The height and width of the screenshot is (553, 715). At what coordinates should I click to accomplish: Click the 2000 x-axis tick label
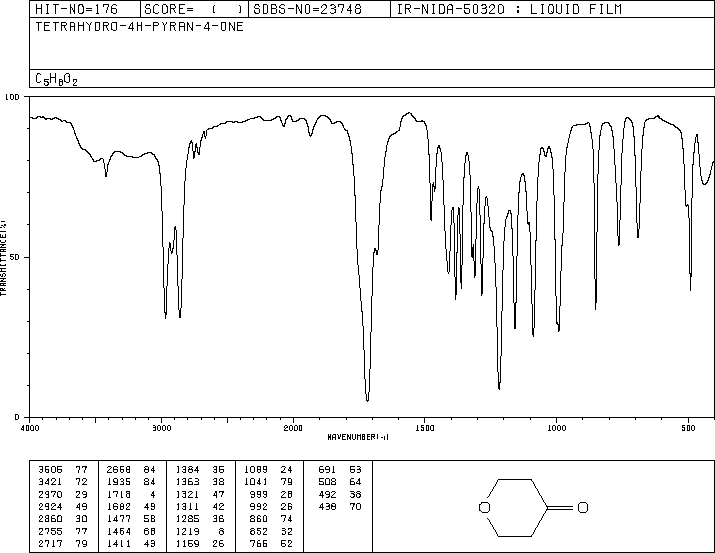point(293,428)
